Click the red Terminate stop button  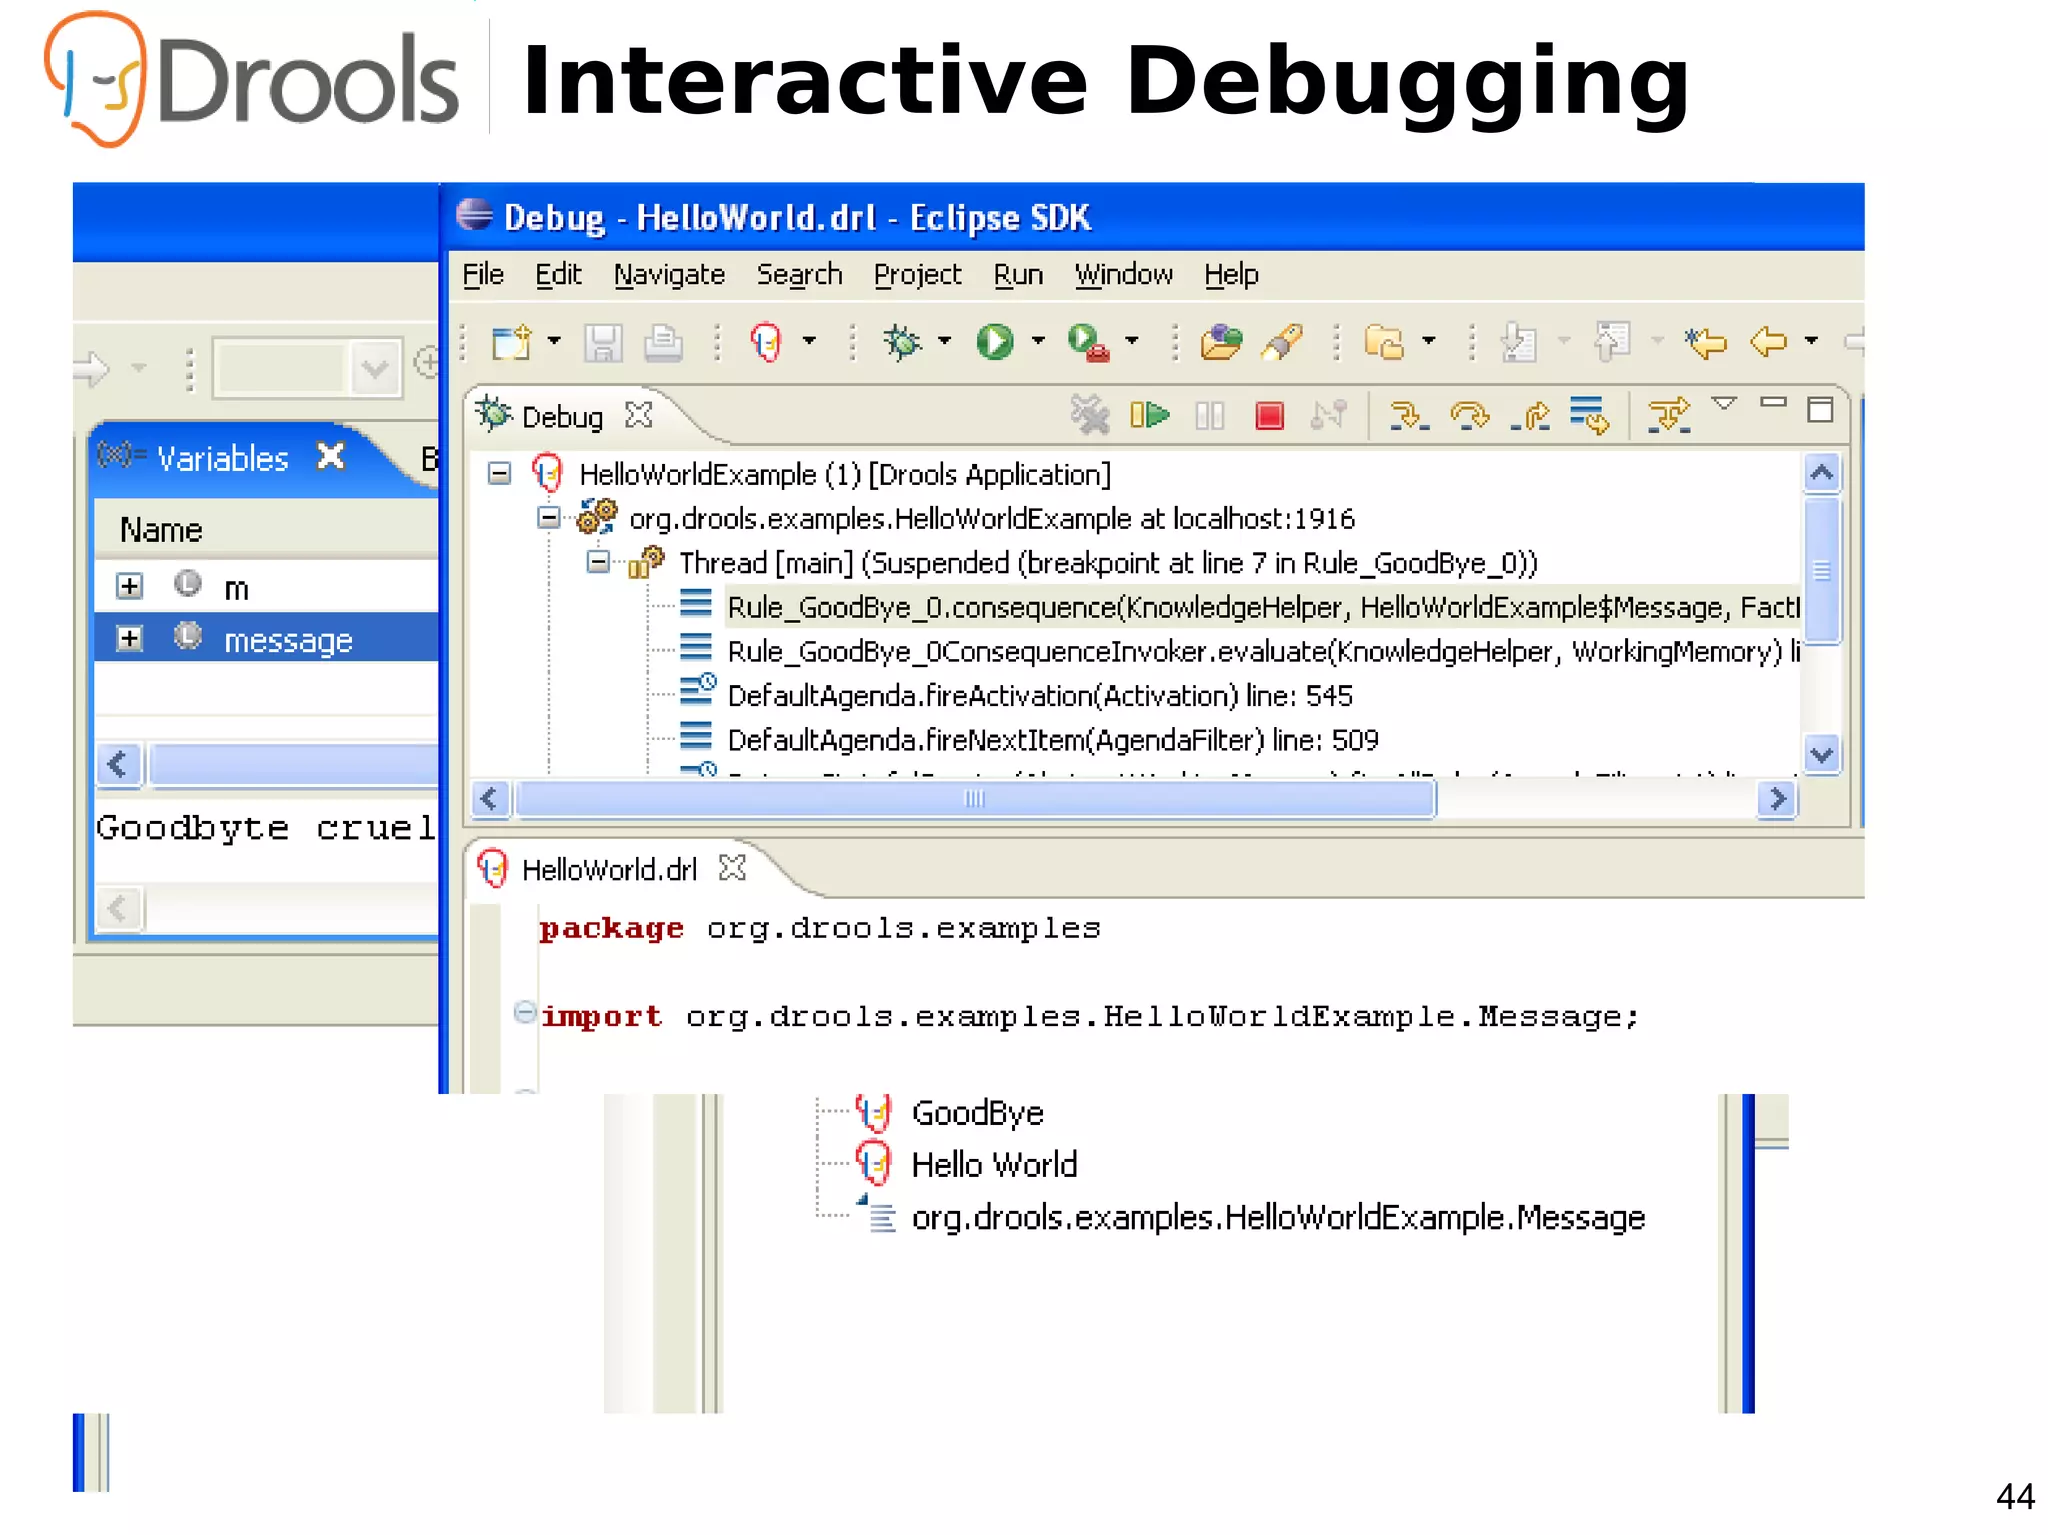coord(1269,415)
